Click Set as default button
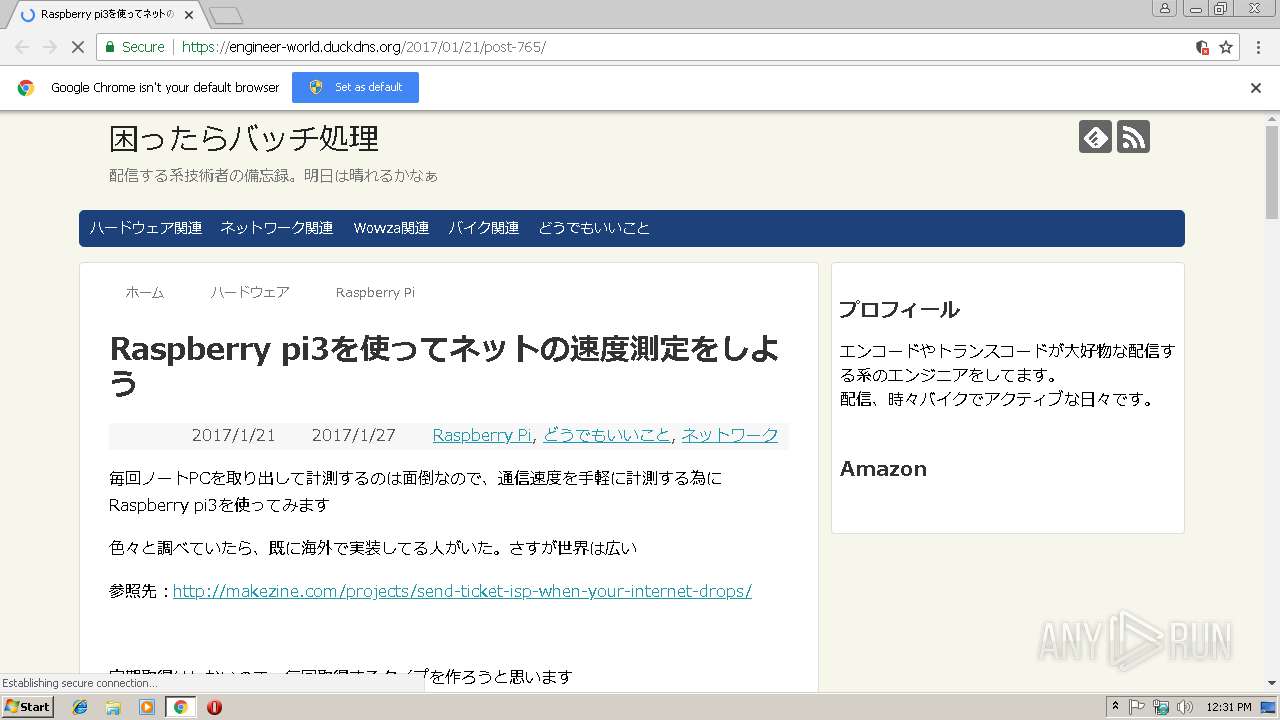Screen dimensions: 1280x720 pyautogui.click(x=355, y=87)
